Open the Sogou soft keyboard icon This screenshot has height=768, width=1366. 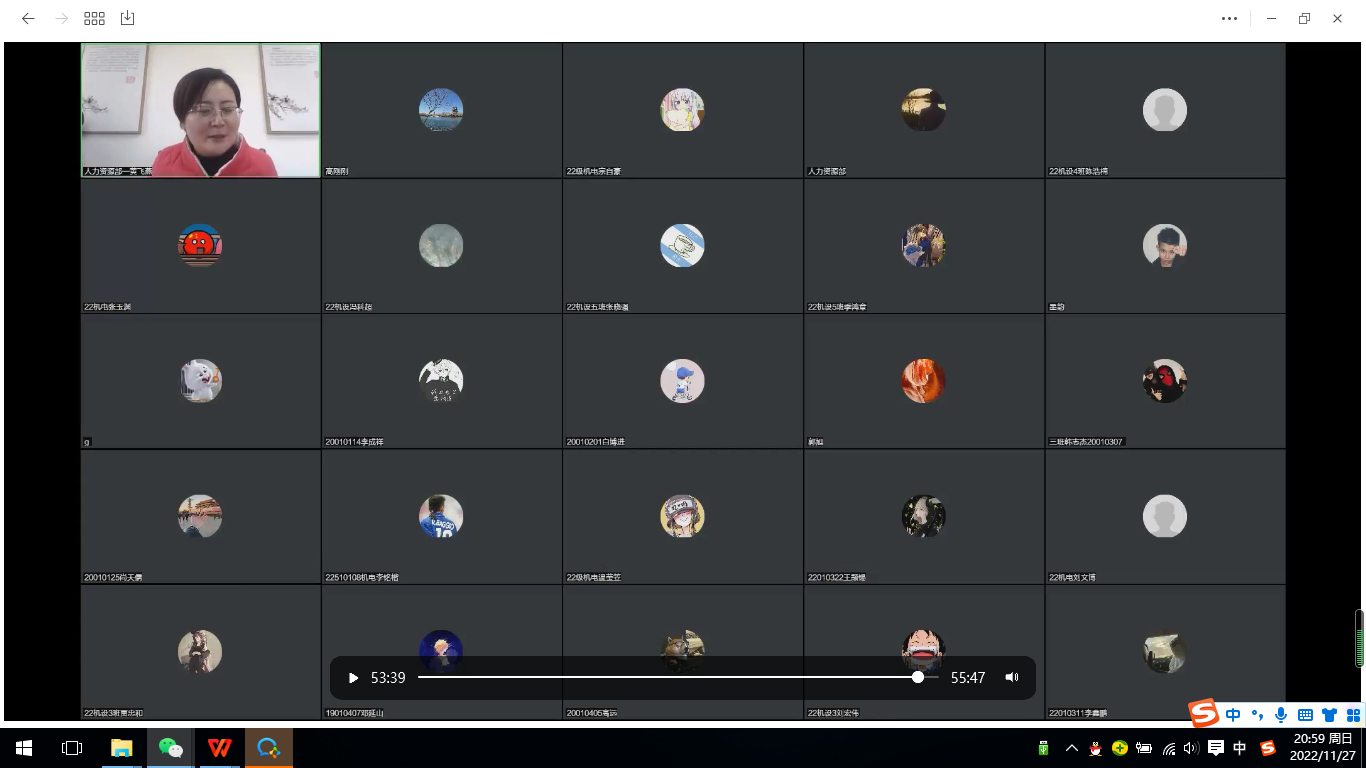[x=1305, y=715]
